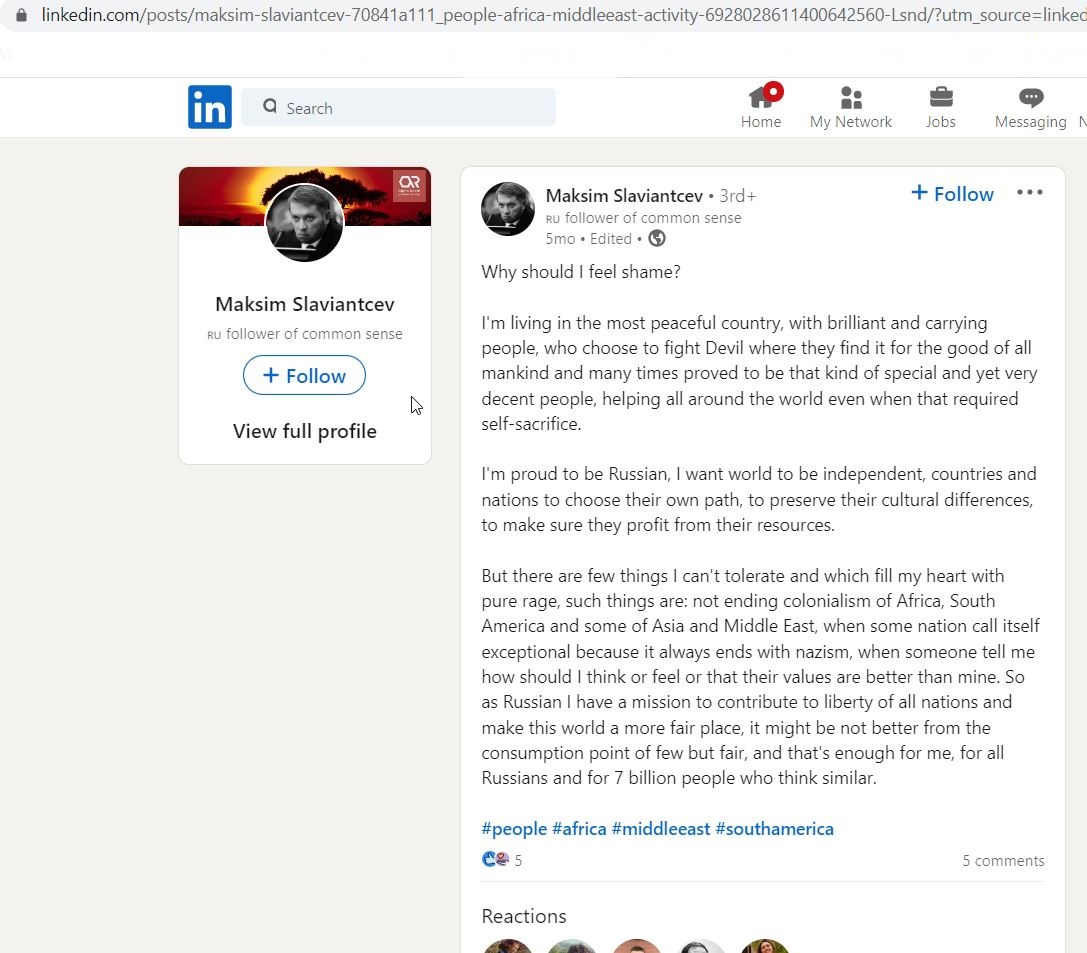This screenshot has width=1087, height=953.
Task: Open the 5 comments link
Action: coord(1003,861)
